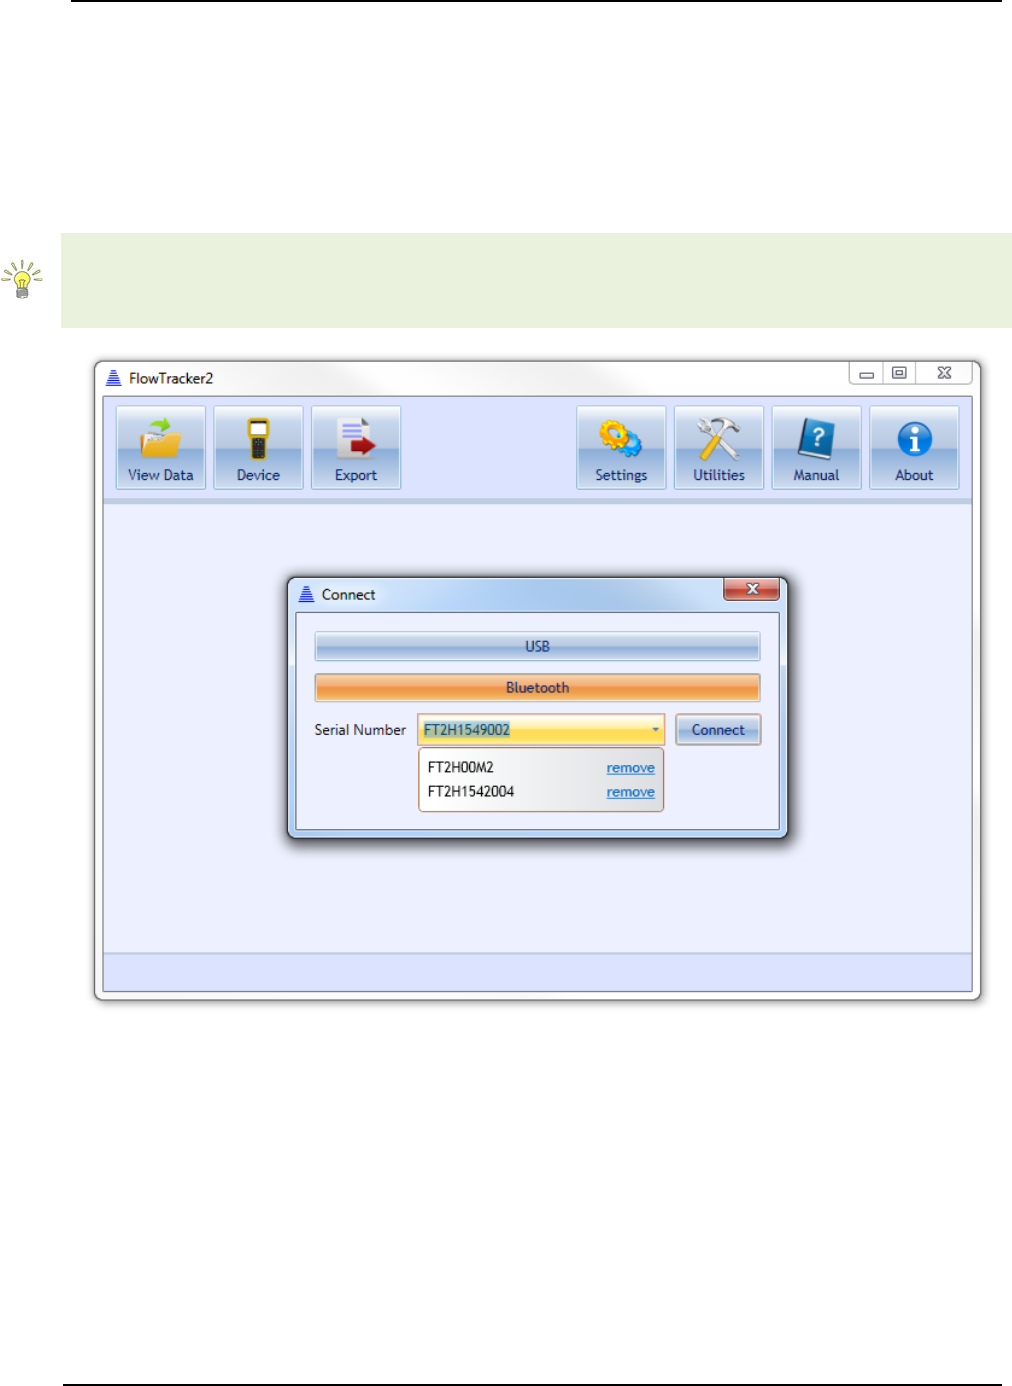Select the USB connection option
Viewport: 1012px width, 1386px height.
click(x=537, y=646)
